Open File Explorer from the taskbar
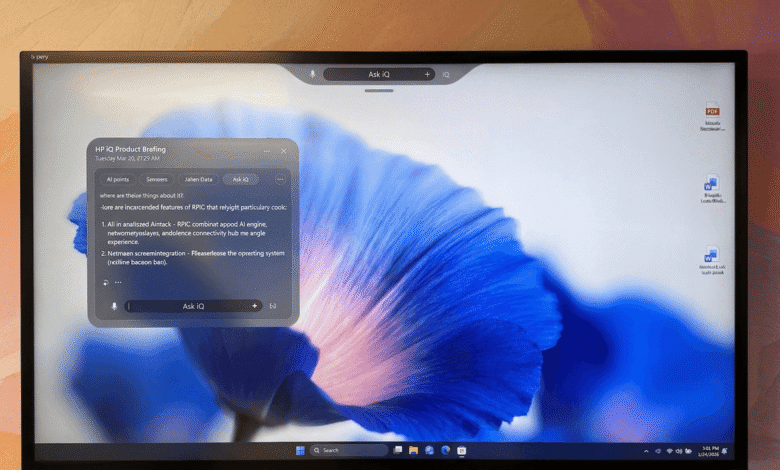 413,450
